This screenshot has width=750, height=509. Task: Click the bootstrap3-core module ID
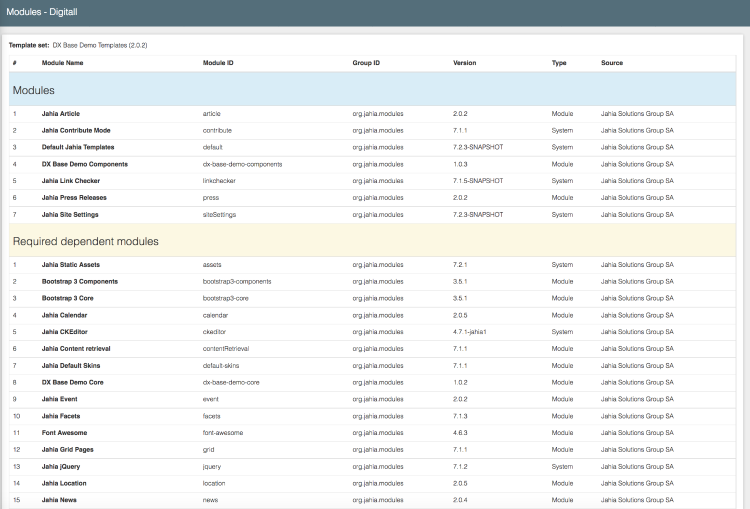(x=226, y=298)
